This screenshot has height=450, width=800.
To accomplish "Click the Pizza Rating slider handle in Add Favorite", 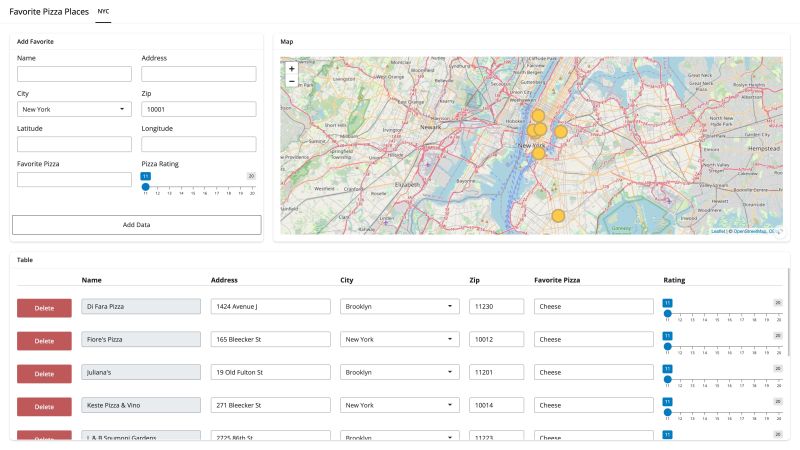I will pos(145,187).
